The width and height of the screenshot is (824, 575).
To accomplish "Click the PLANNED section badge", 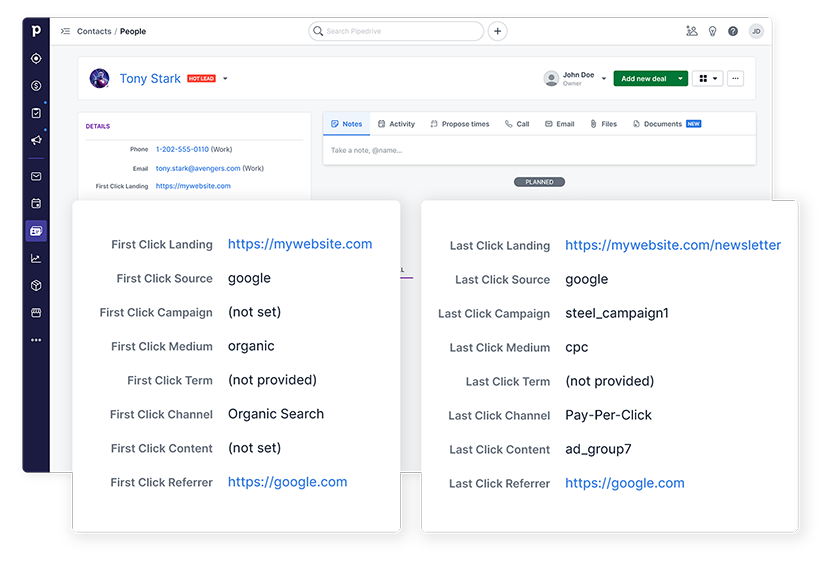I will pos(539,182).
